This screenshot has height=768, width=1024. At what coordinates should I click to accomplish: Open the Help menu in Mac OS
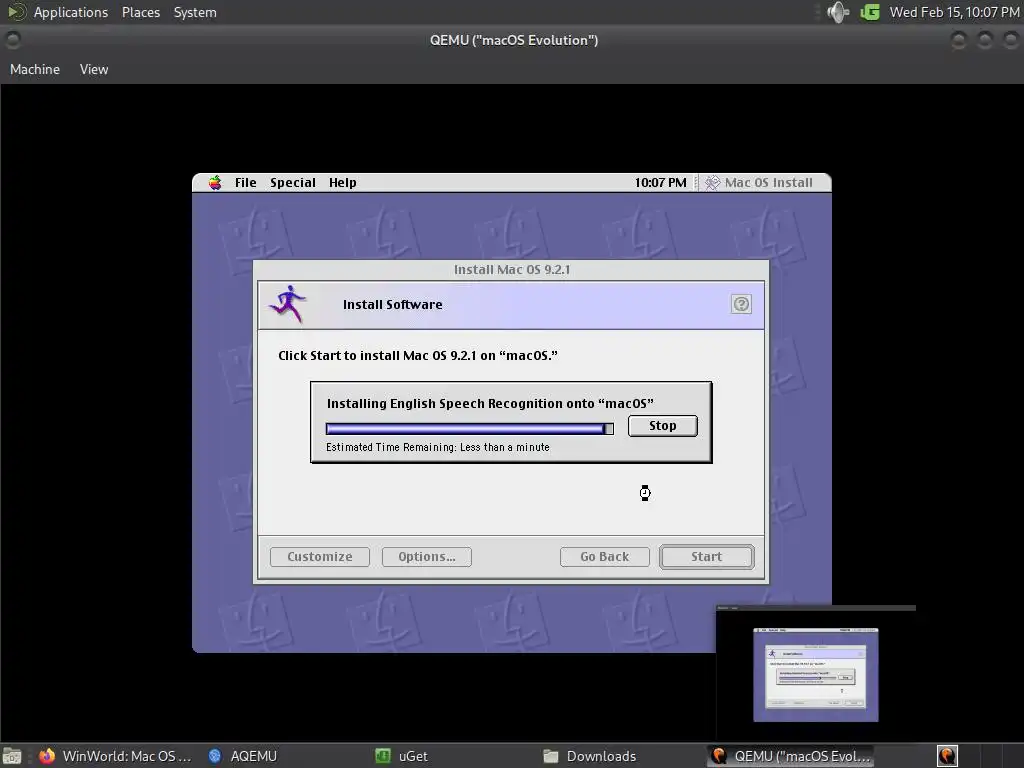tap(342, 183)
